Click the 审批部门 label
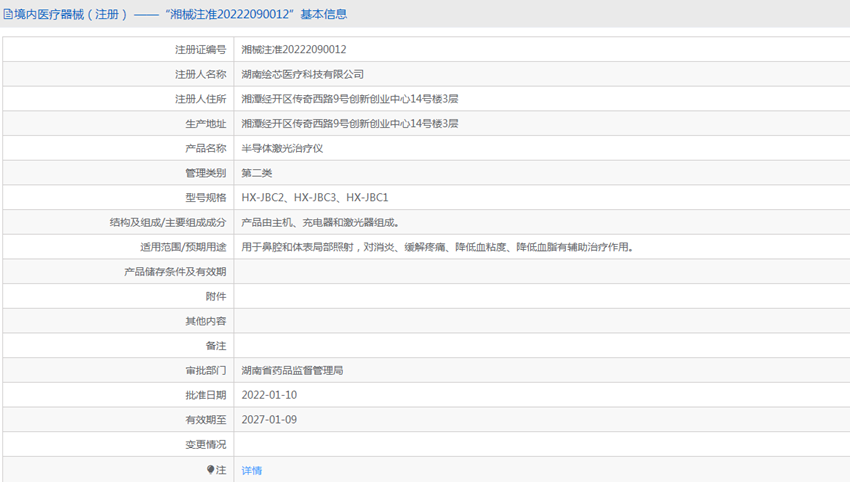Image resolution: width=850 pixels, height=482 pixels. coord(205,370)
